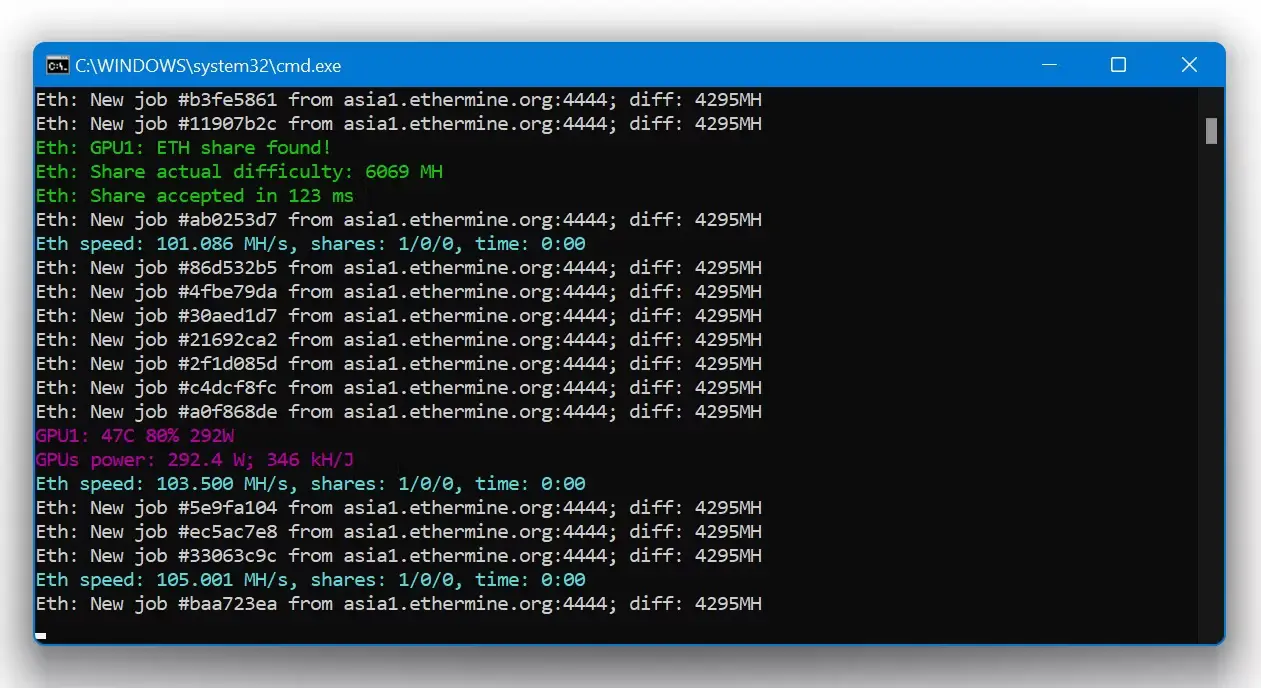Click the blinking cursor at the prompt
Screen dimensions: 1261x688
click(41, 635)
